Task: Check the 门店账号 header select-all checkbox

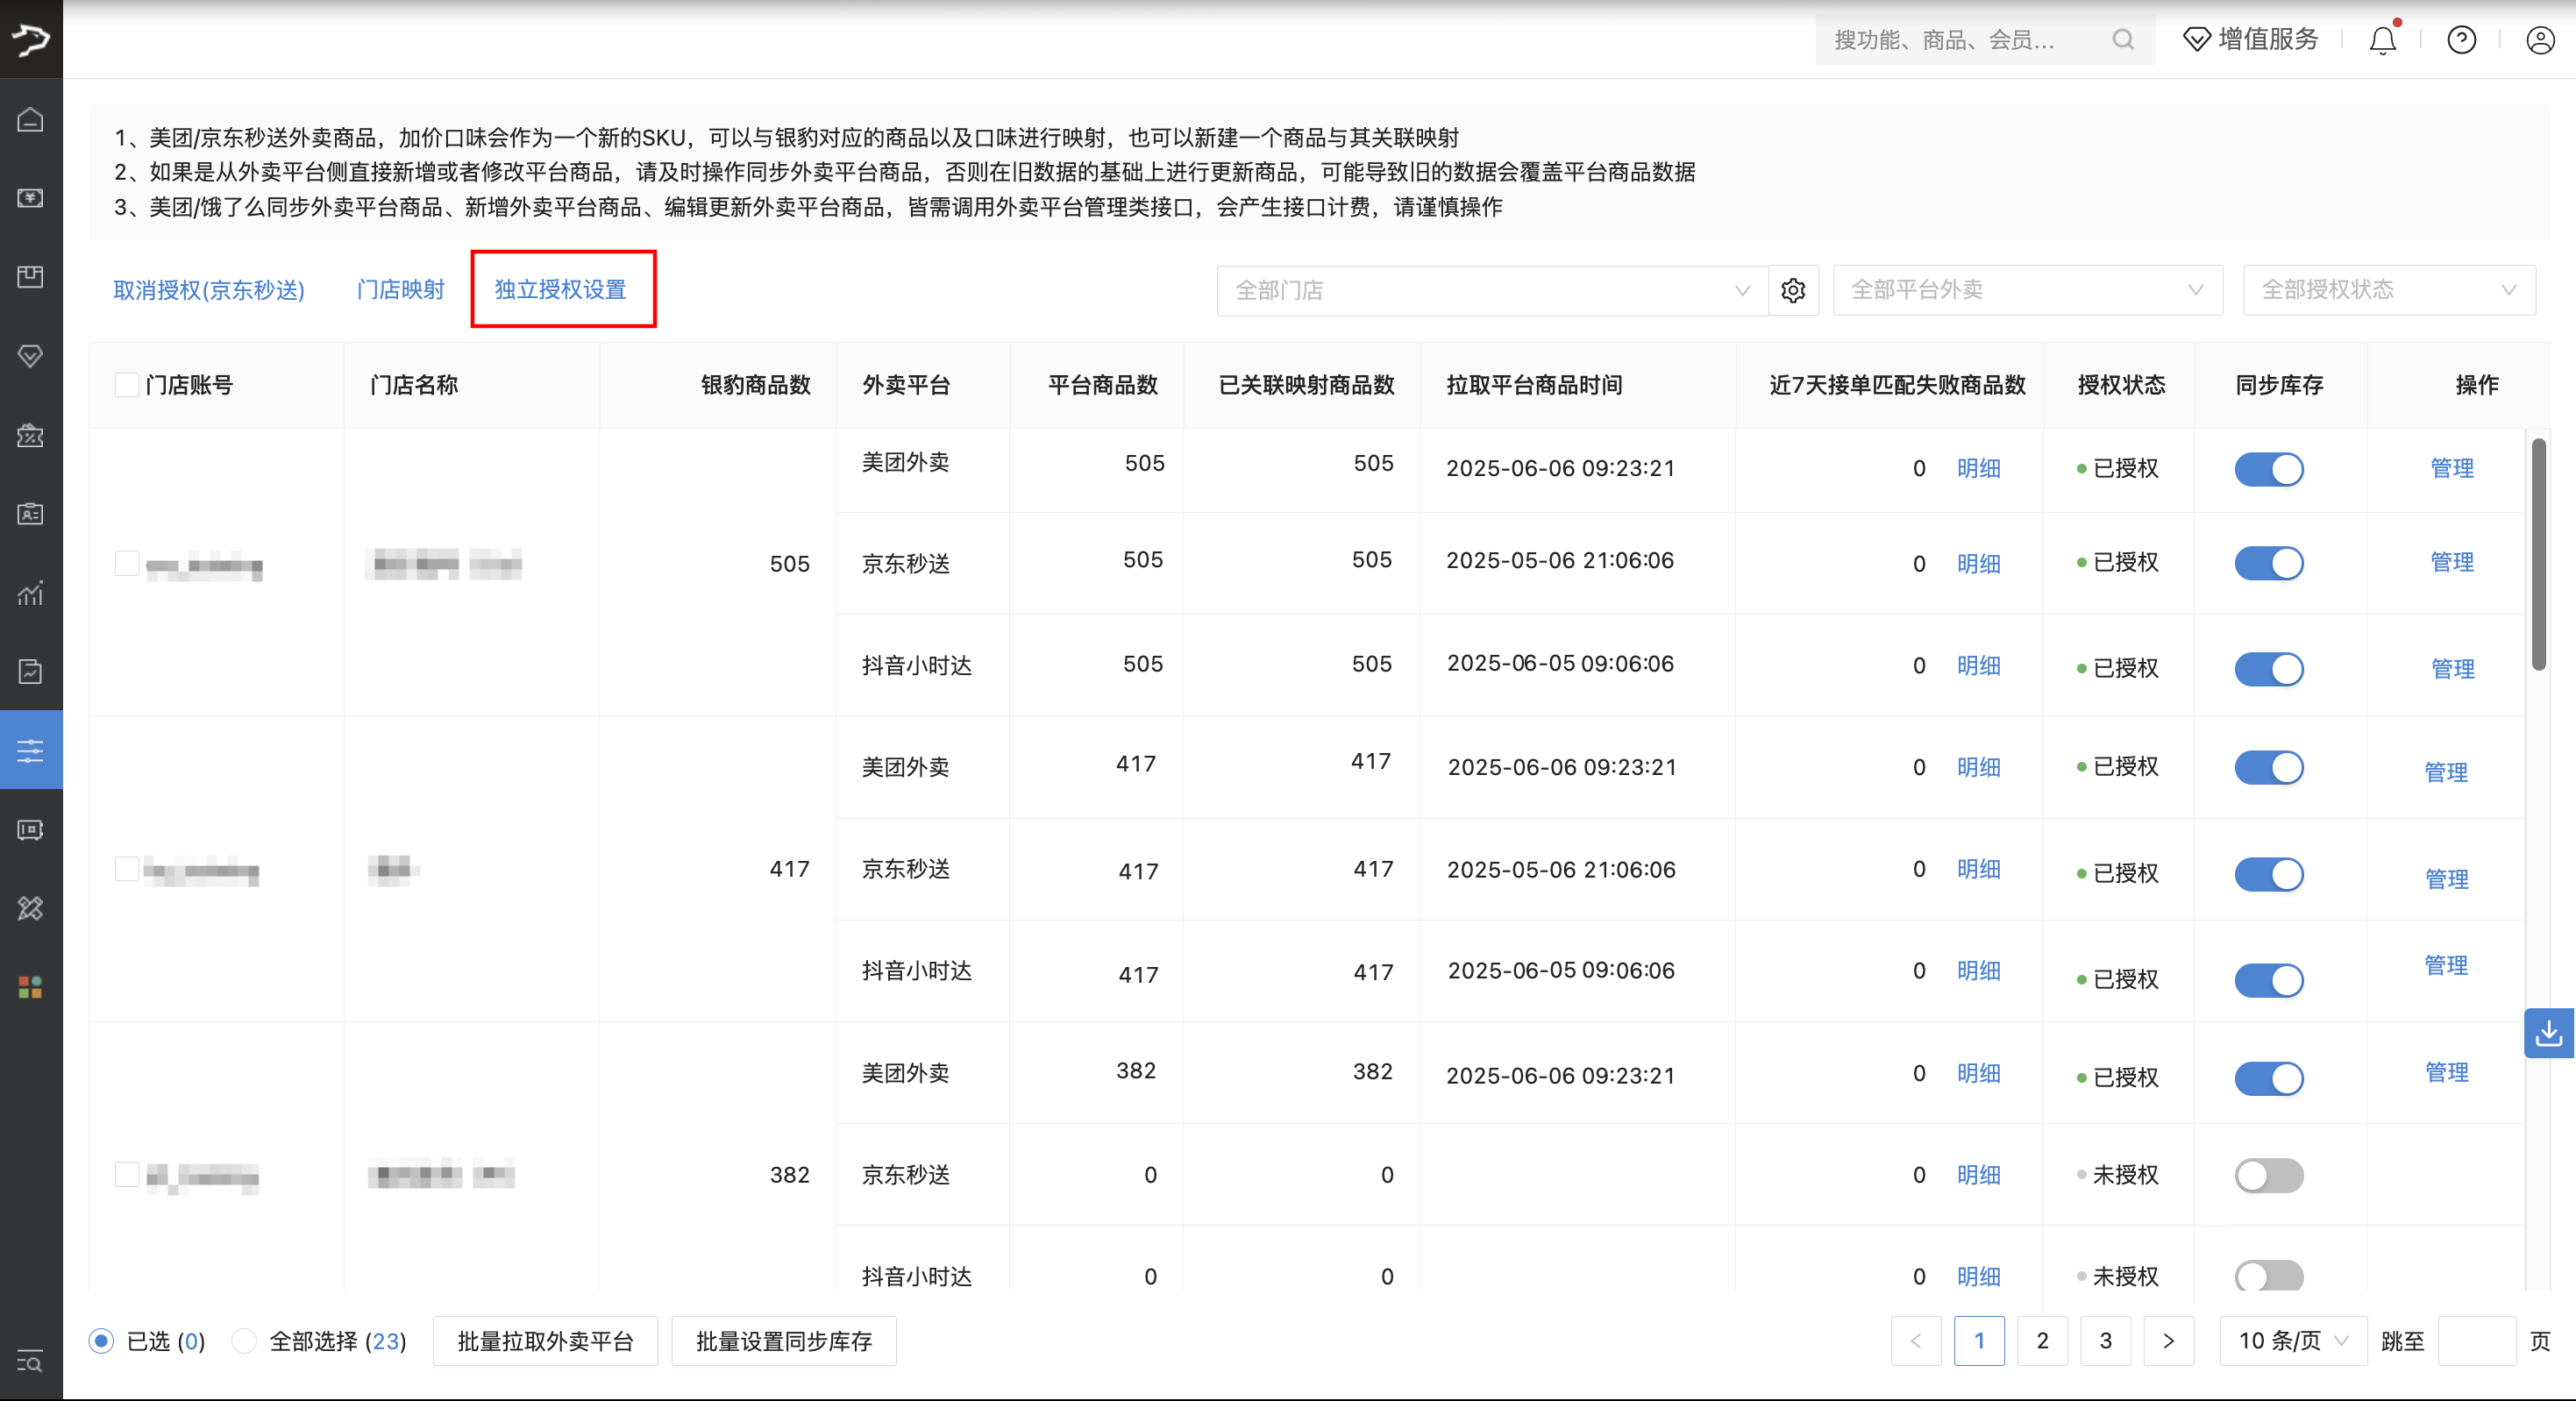Action: pyautogui.click(x=127, y=385)
